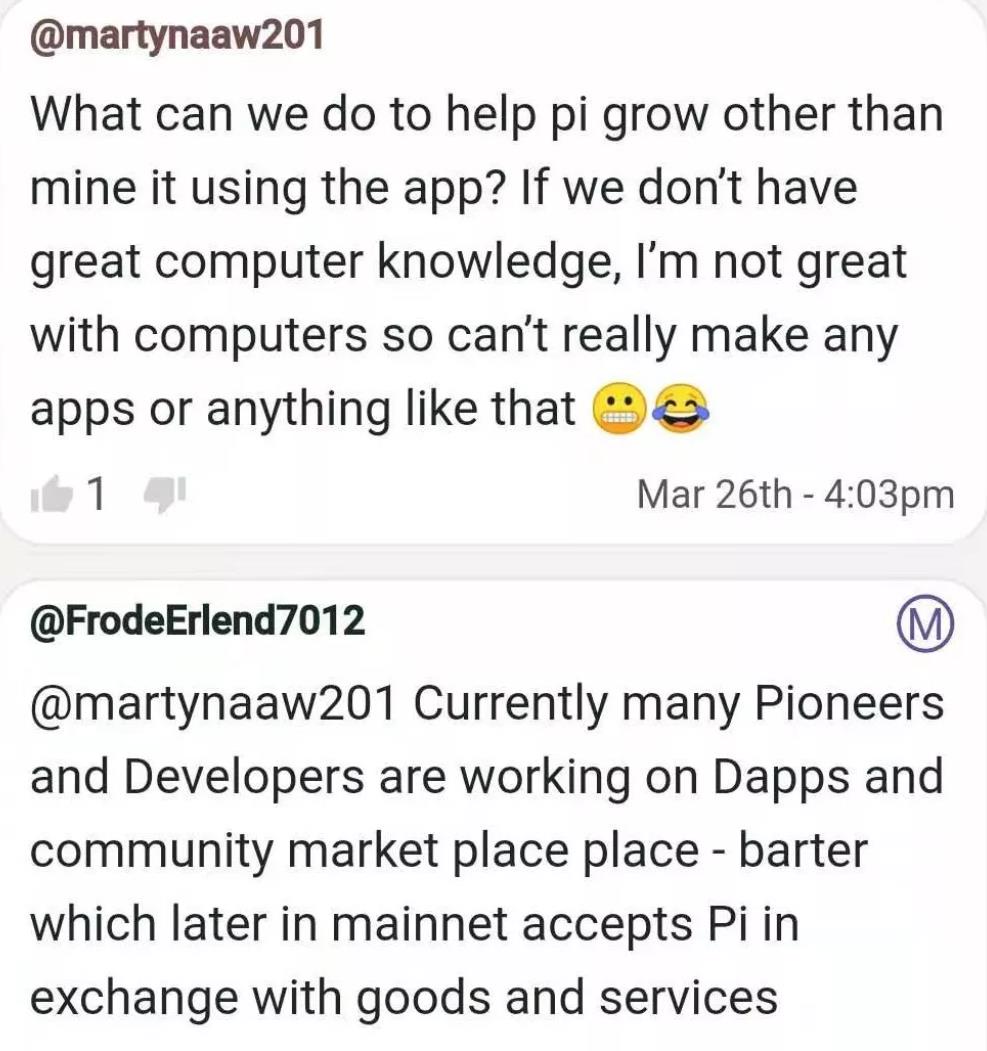Open the like count number 1

click(x=96, y=494)
